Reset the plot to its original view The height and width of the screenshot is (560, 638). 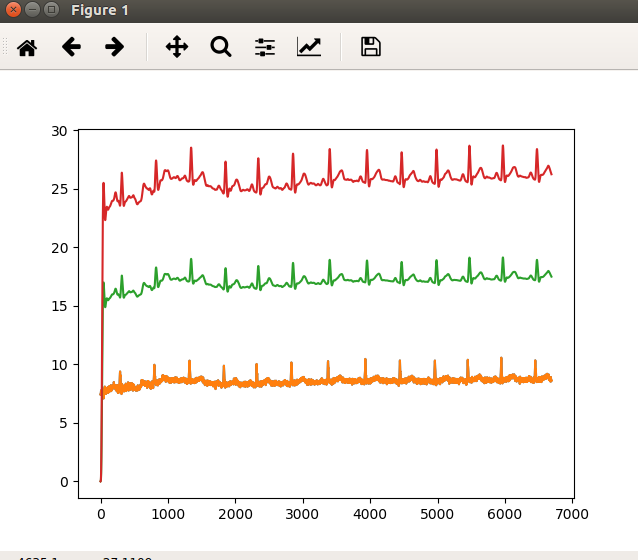click(x=27, y=47)
